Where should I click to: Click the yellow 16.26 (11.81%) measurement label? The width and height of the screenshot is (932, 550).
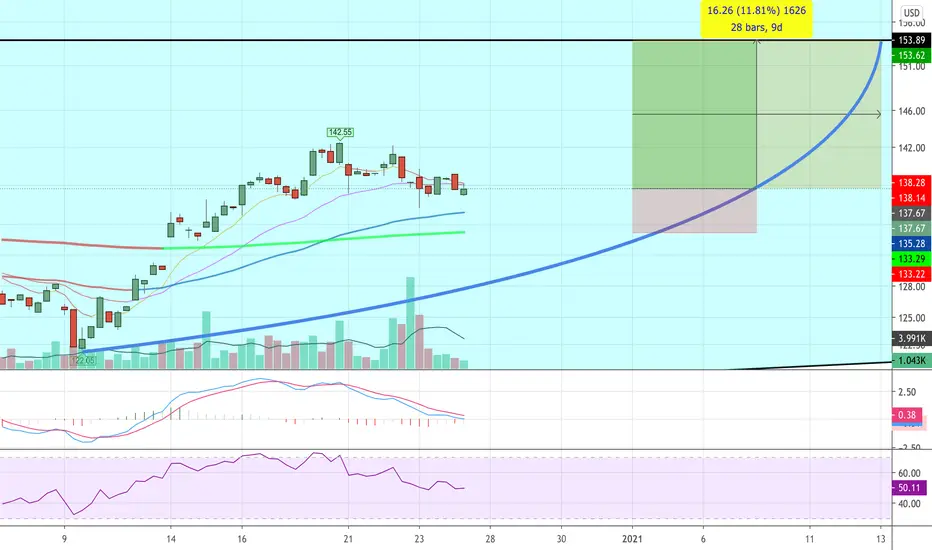click(756, 18)
